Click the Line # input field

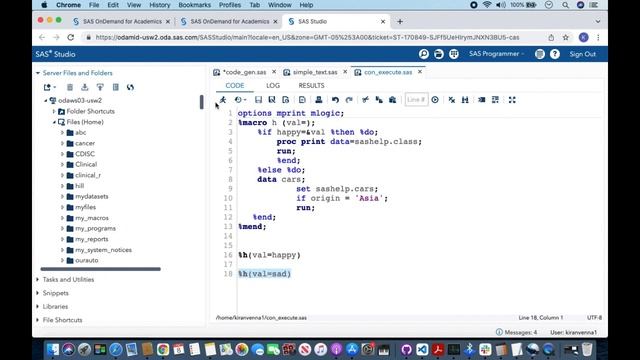(x=416, y=100)
